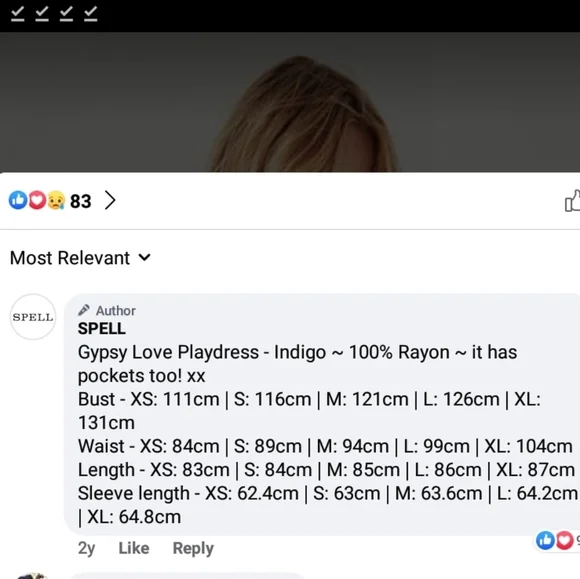View reactions on the SPELL comment
580x579 pixels.
[x=558, y=541]
